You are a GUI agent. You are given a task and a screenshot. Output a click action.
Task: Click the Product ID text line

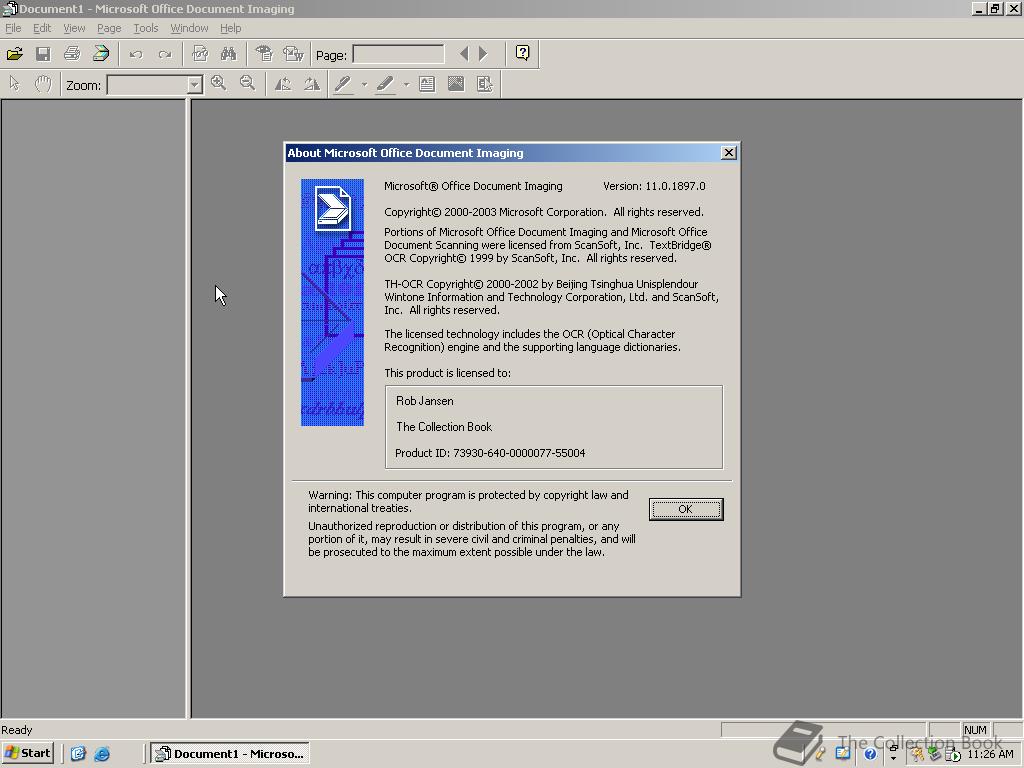pos(490,453)
